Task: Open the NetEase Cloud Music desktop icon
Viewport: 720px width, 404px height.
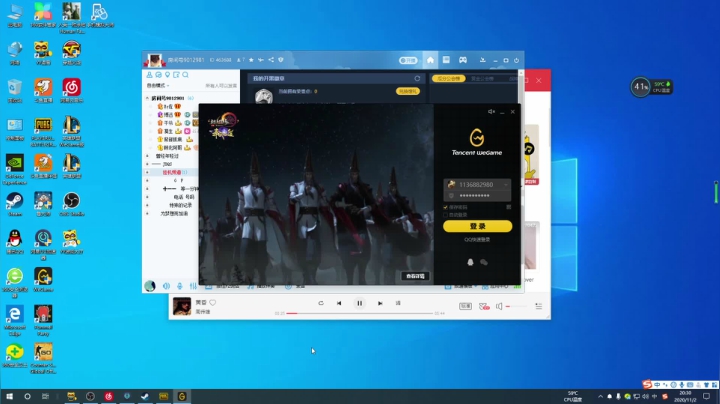Action: coord(72,90)
